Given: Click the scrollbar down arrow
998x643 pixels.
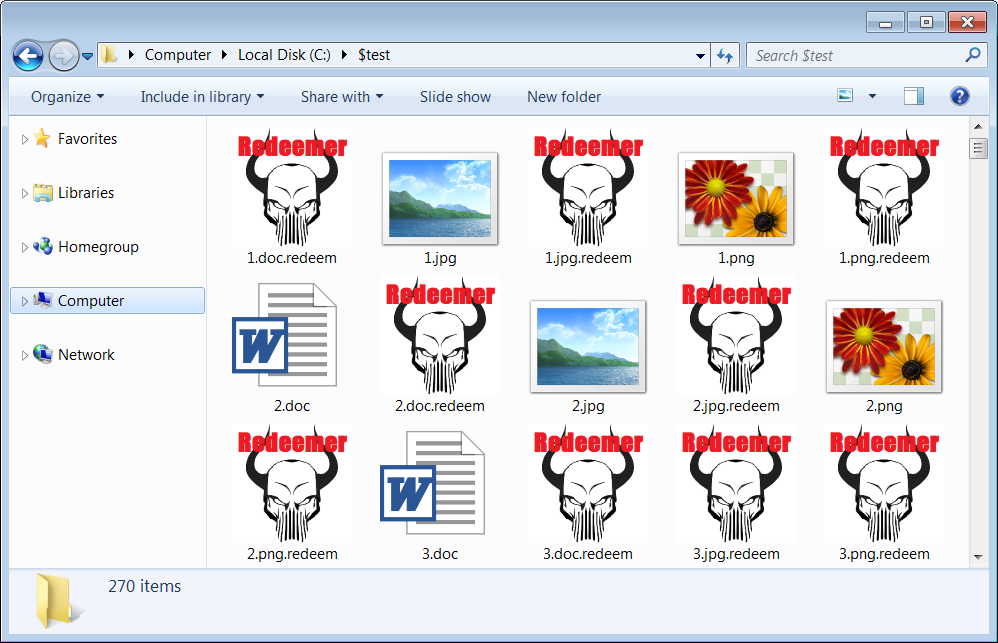Looking at the screenshot, I should coord(978,557).
